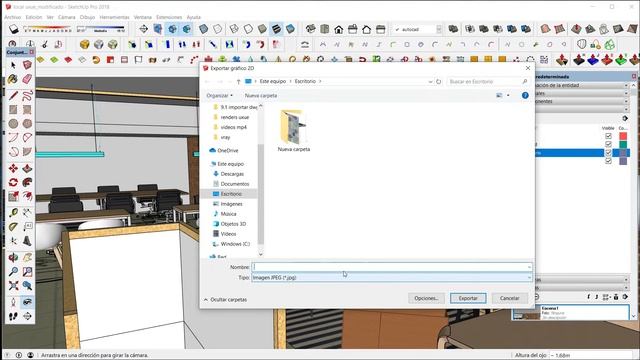Toggle Visible checkbox in highlighted blue layer row

click(x=608, y=153)
